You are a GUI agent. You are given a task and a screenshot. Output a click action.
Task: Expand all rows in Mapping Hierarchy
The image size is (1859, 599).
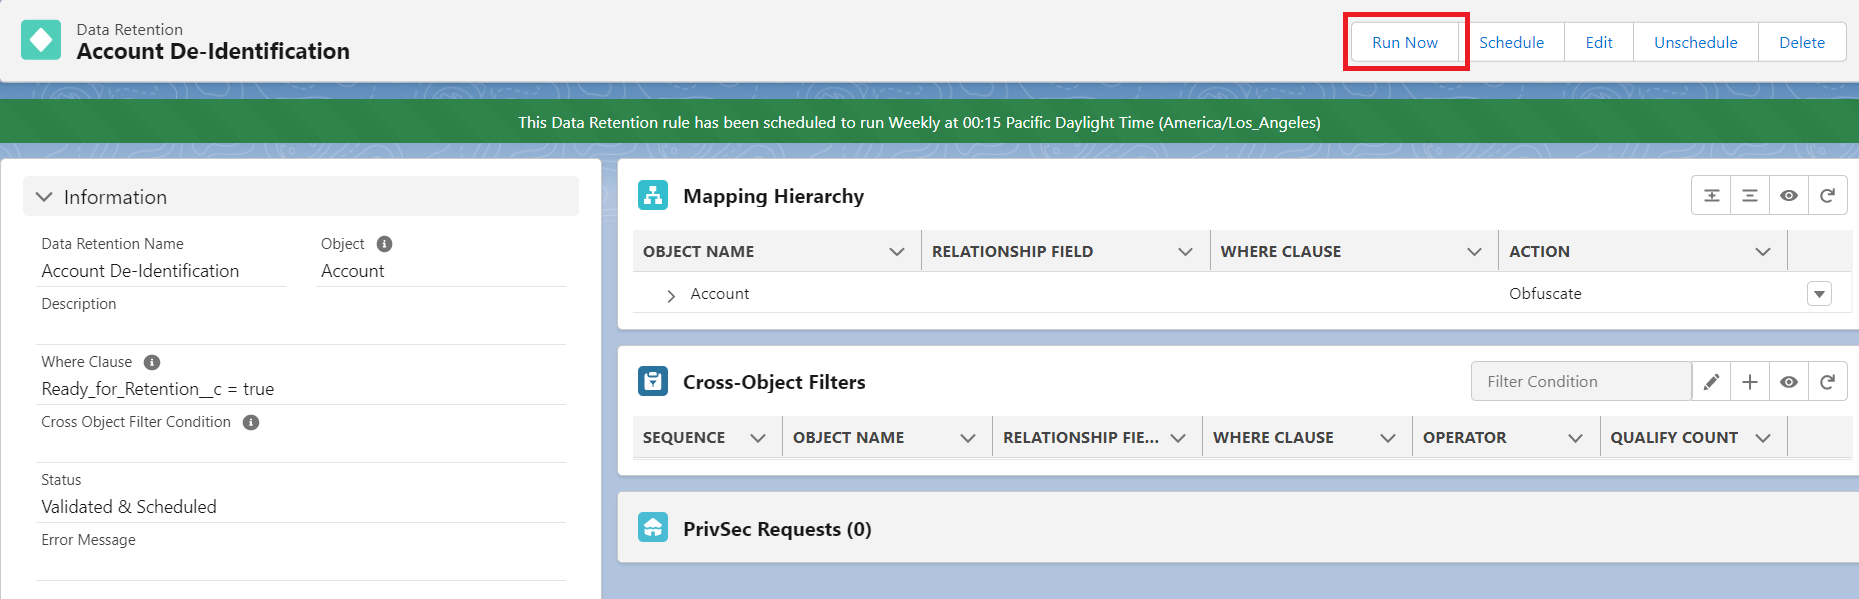[1711, 196]
